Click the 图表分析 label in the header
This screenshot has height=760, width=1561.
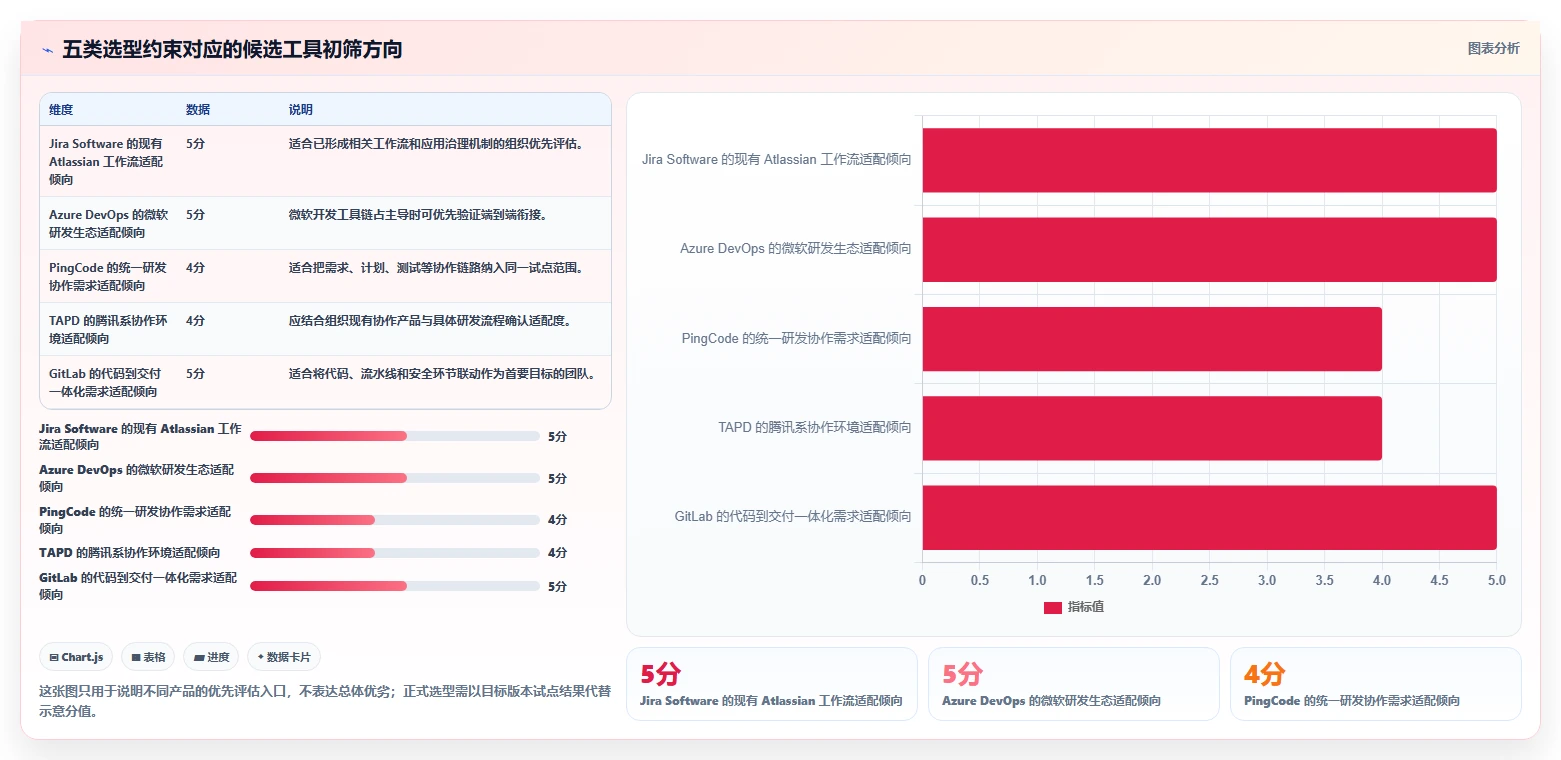[x=1493, y=48]
